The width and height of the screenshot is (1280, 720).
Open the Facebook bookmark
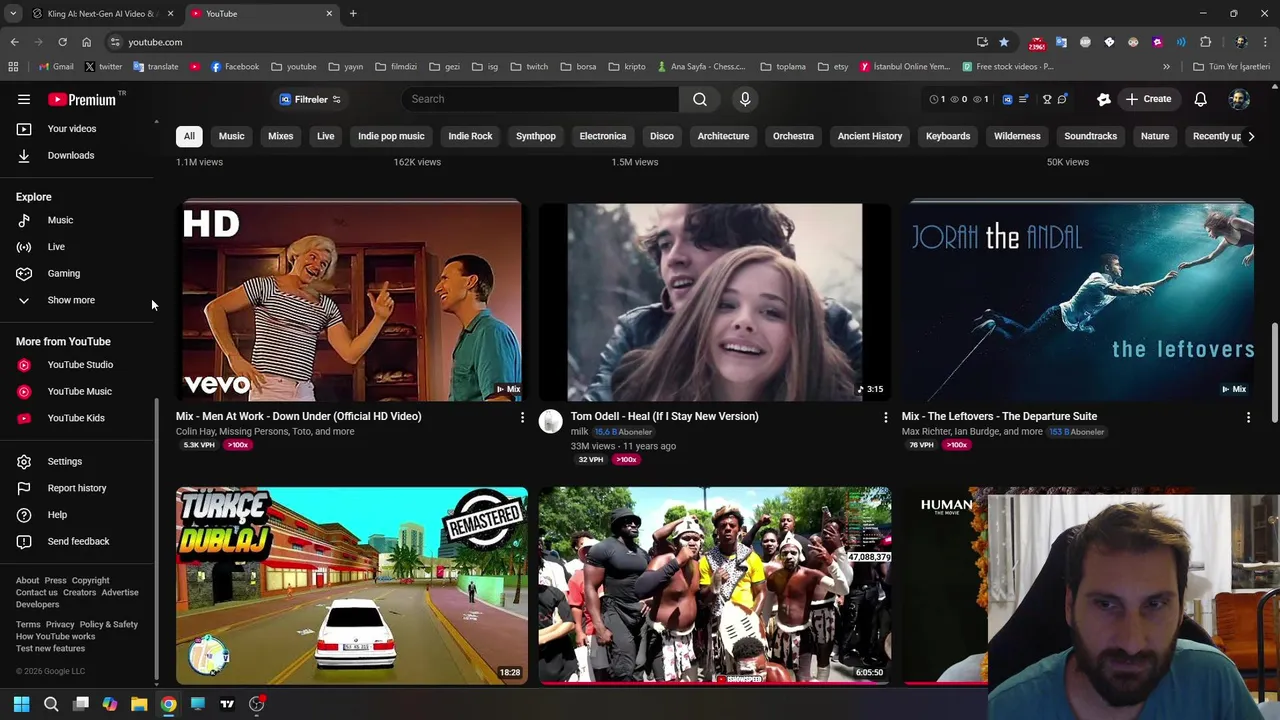[x=235, y=67]
